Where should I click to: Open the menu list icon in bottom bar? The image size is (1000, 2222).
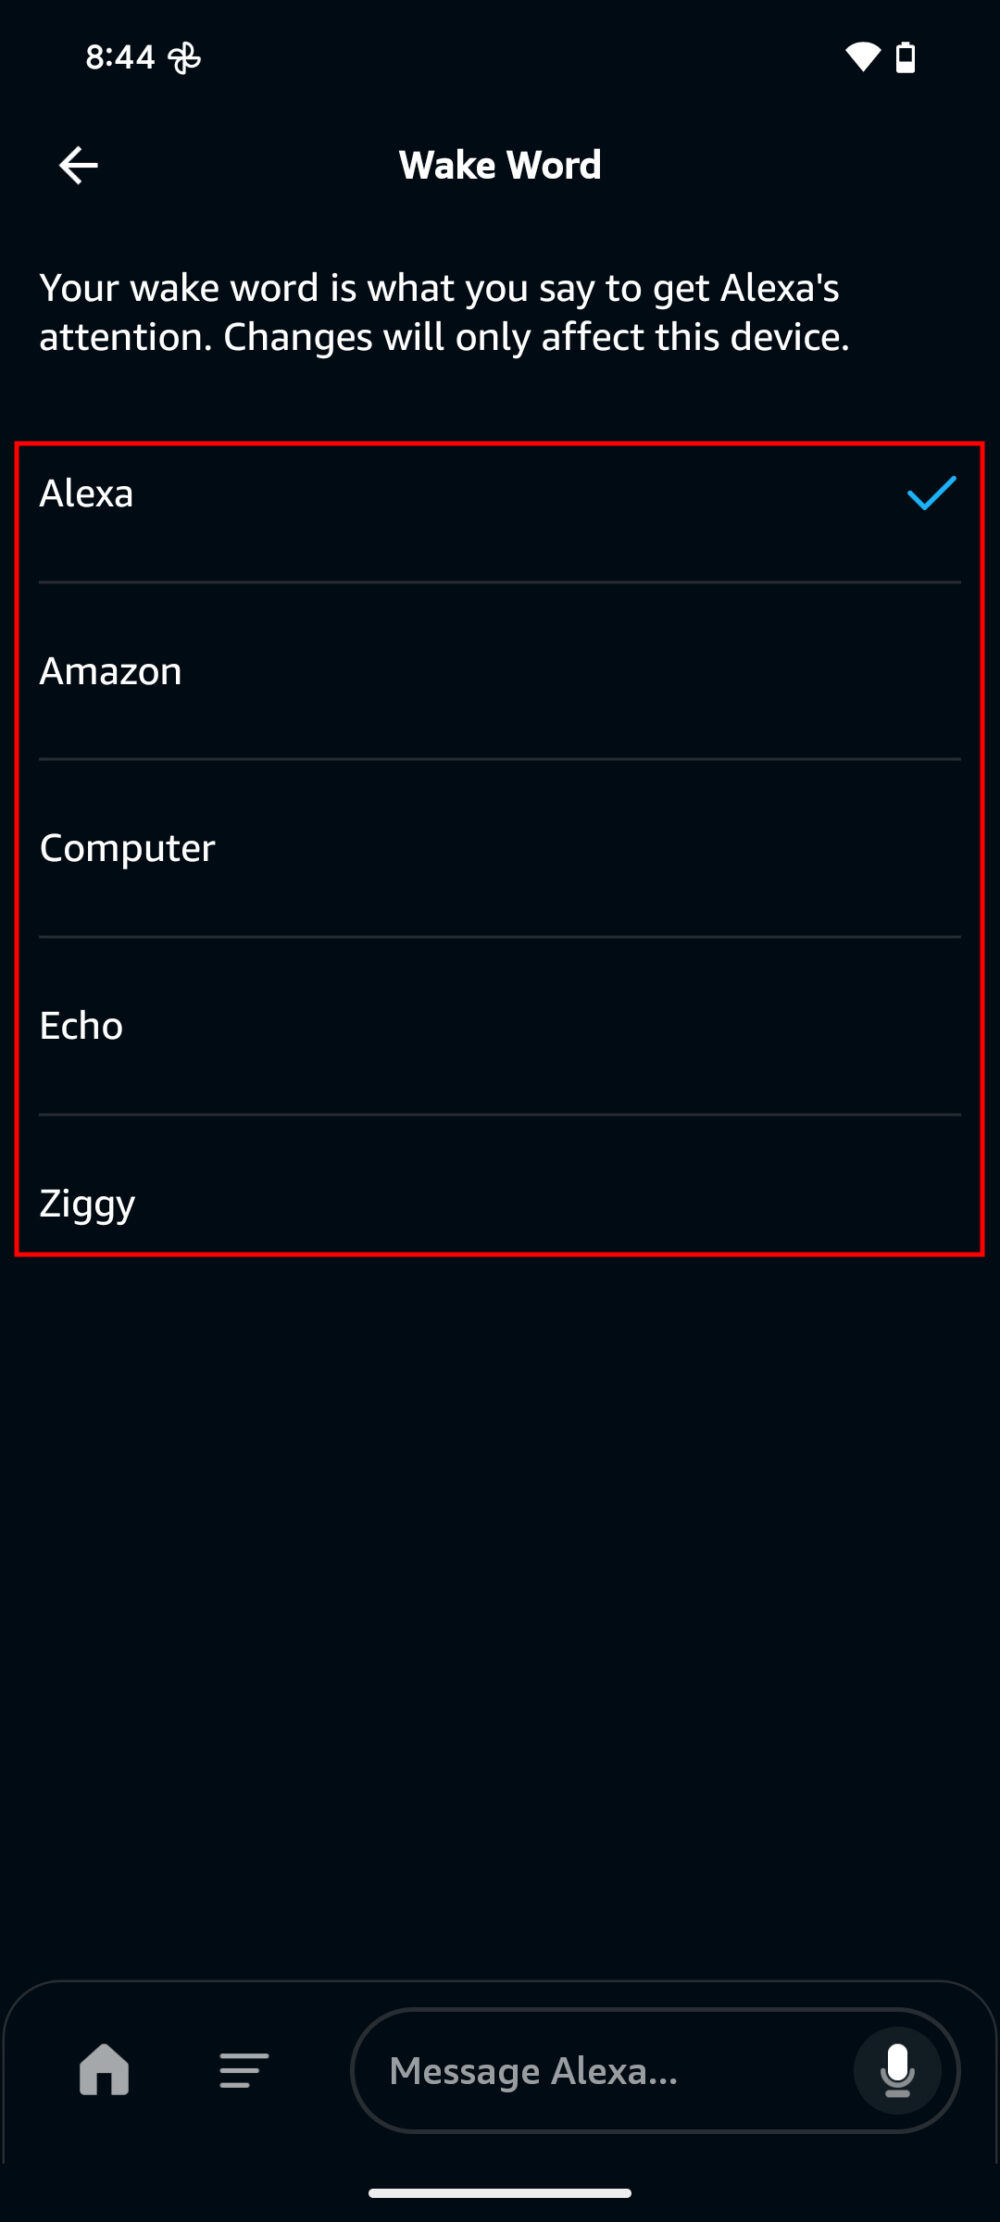242,2071
